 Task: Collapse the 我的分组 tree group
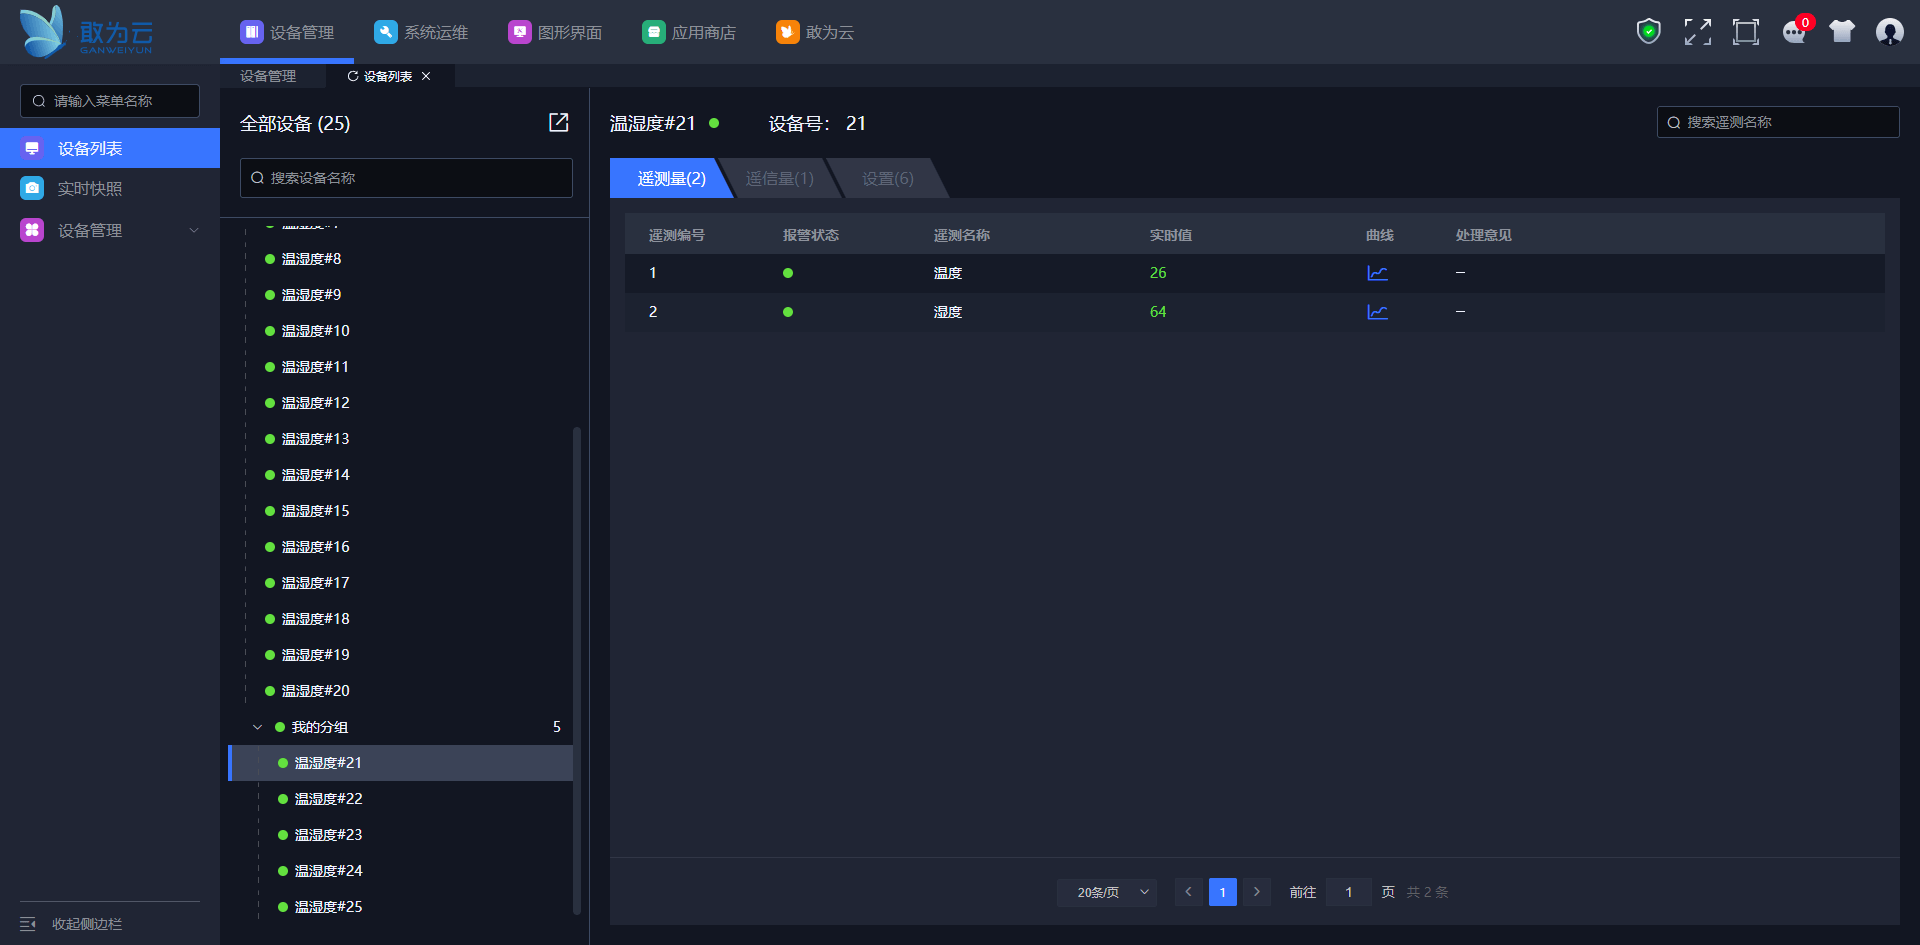pyautogui.click(x=257, y=727)
